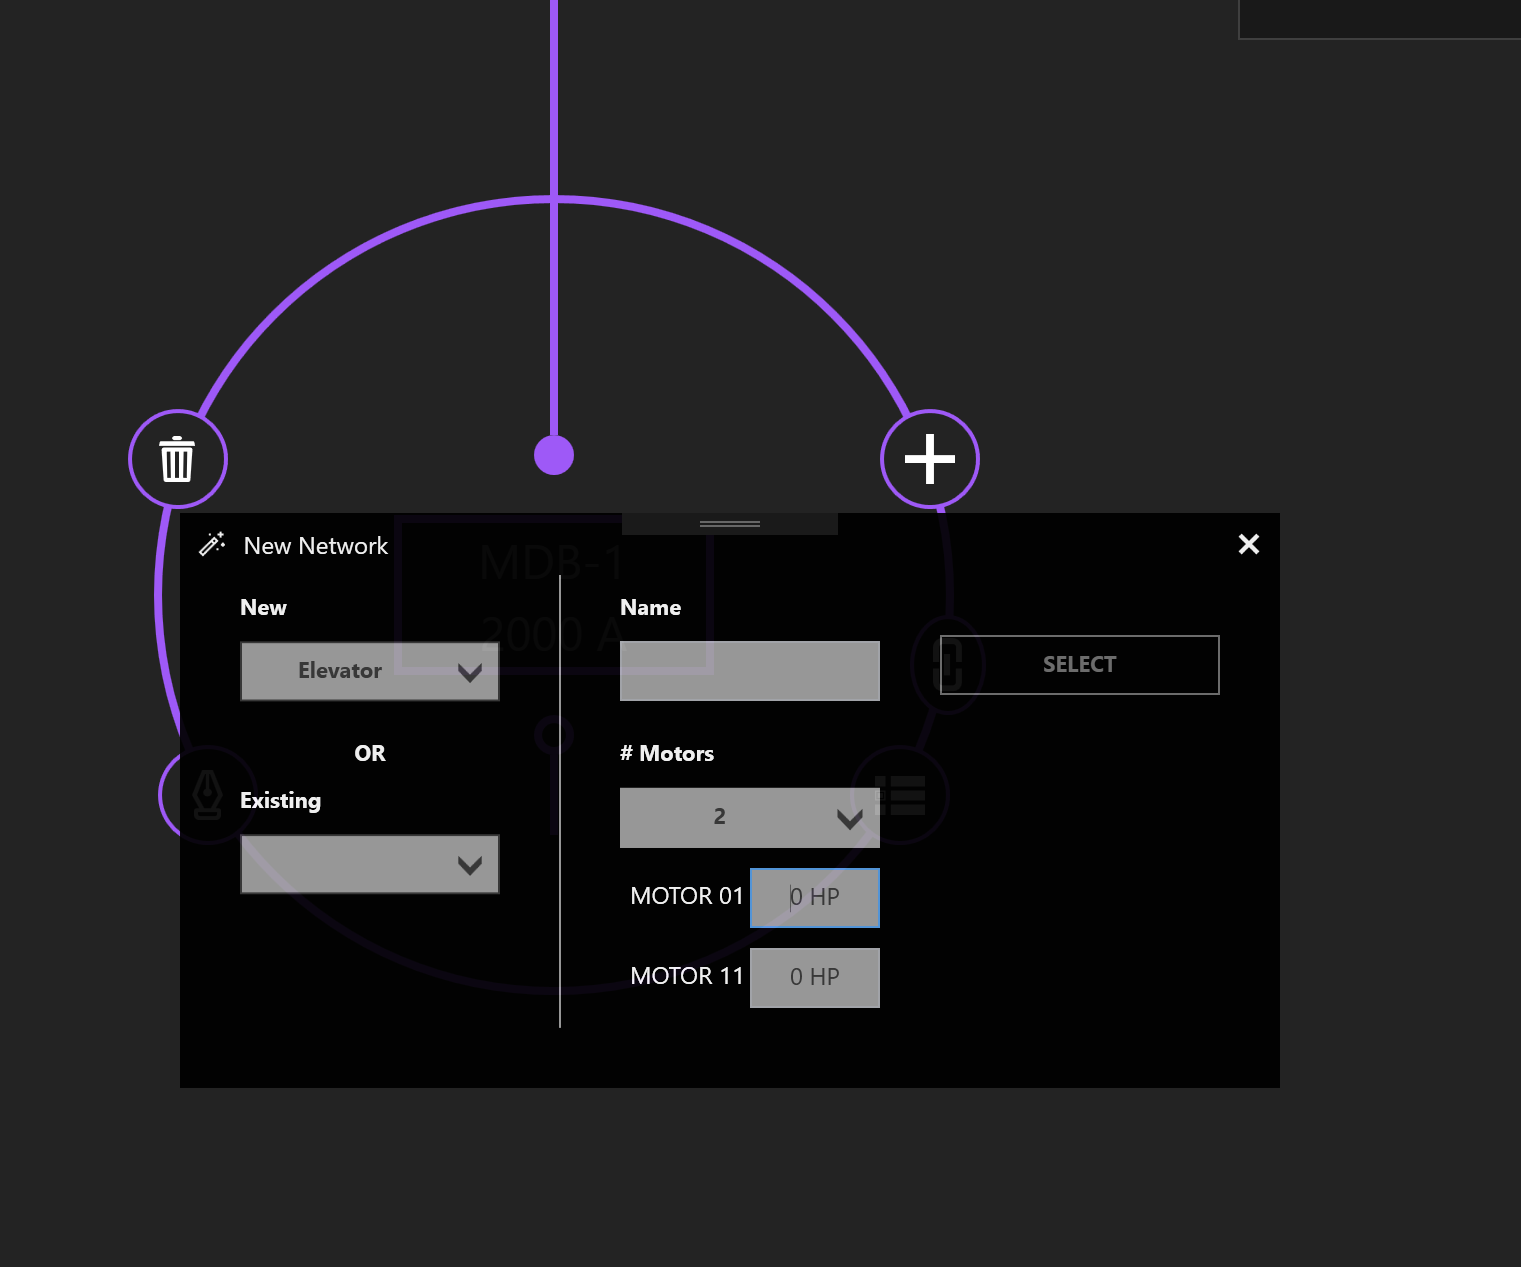Click the New Network title text
Image resolution: width=1521 pixels, height=1267 pixels.
coord(315,546)
